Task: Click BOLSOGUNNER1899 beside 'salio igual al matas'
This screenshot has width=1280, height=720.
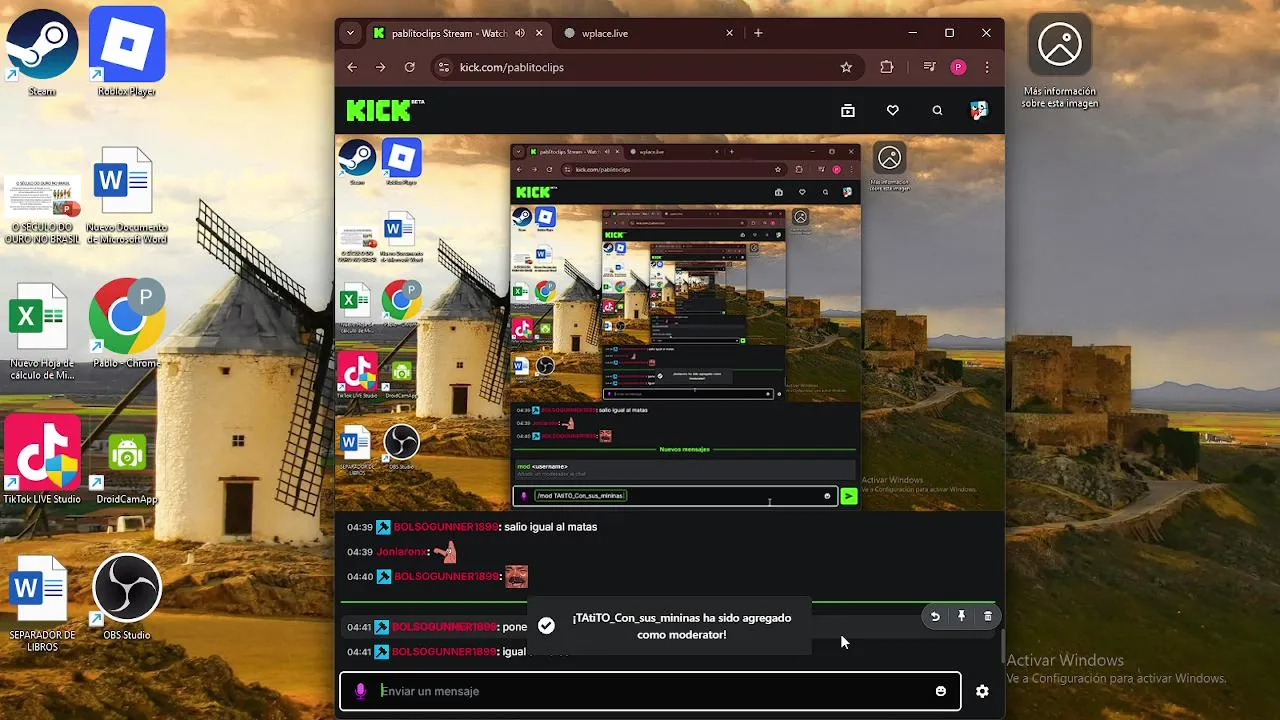Action: pos(445,527)
